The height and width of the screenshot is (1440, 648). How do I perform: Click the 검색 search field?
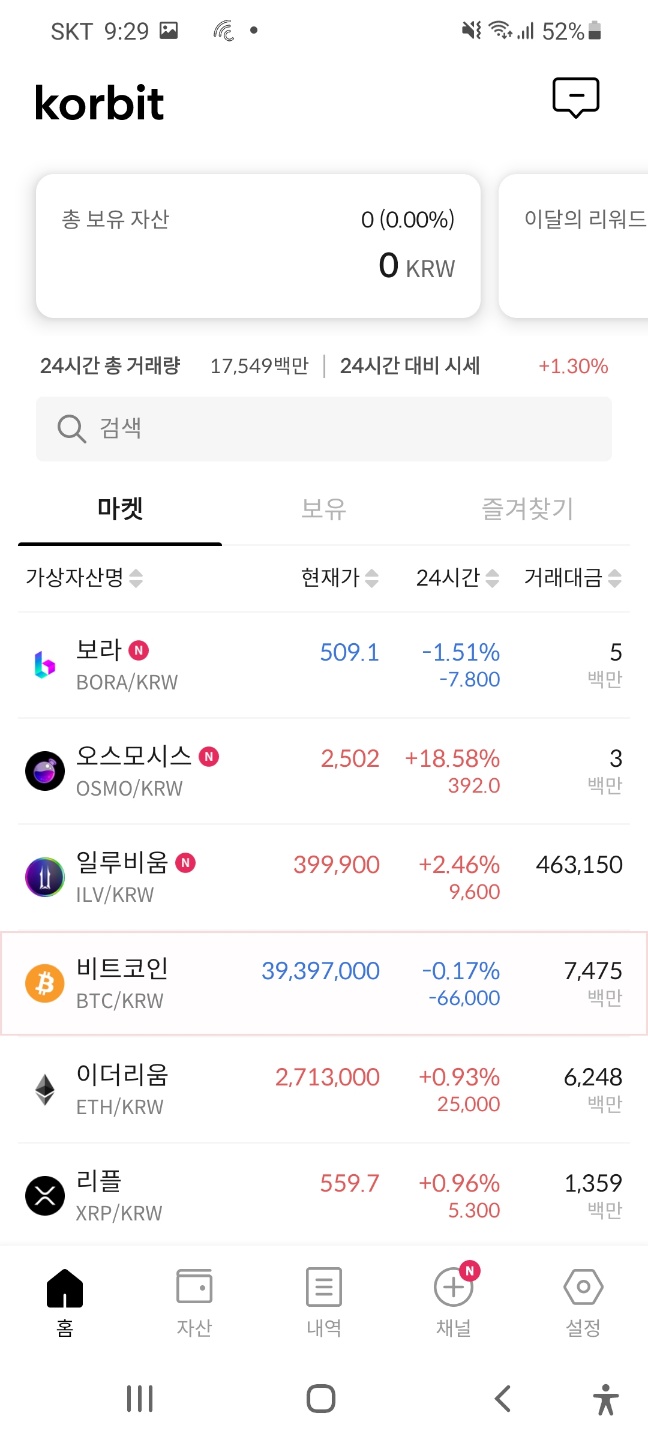coord(324,429)
